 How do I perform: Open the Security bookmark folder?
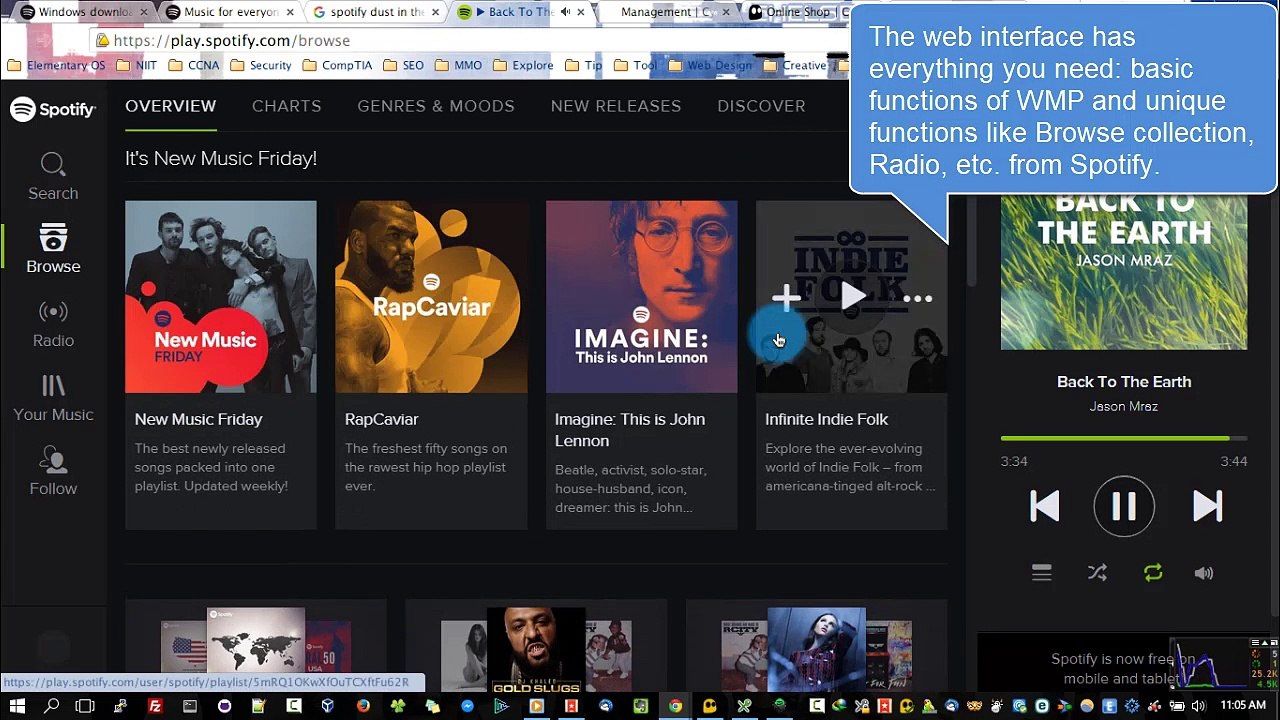tap(261, 65)
